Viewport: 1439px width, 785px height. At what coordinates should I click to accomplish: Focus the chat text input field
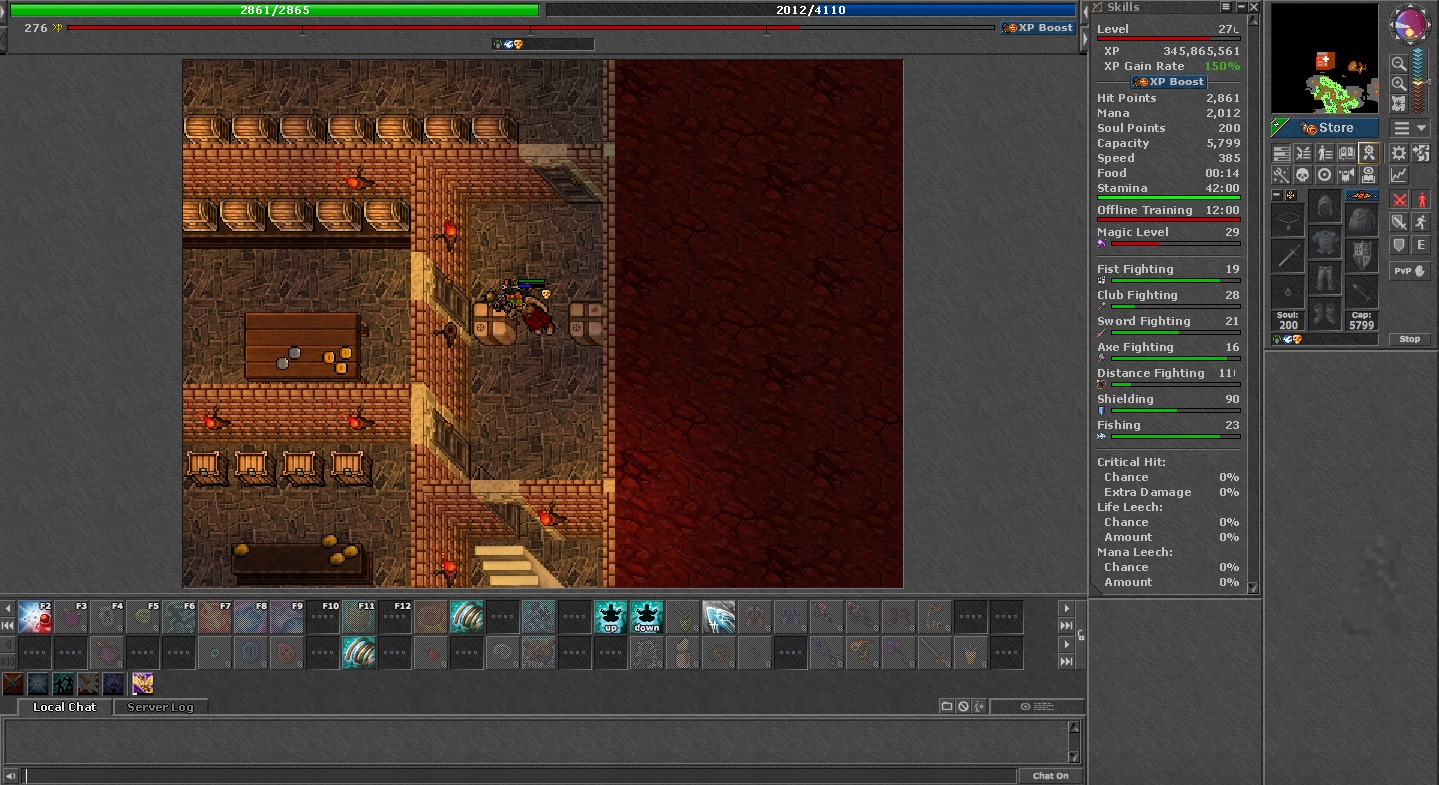pos(520,775)
